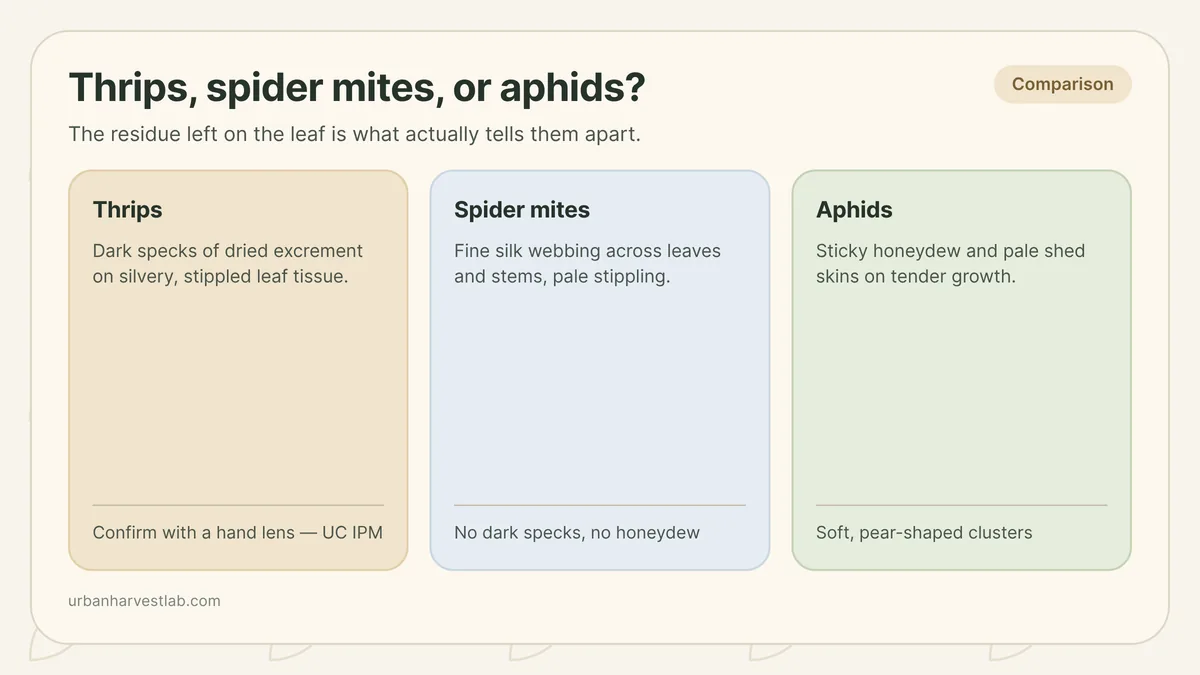The image size is (1200, 675).
Task: Click empty area of the green Aphids card
Action: (962, 395)
